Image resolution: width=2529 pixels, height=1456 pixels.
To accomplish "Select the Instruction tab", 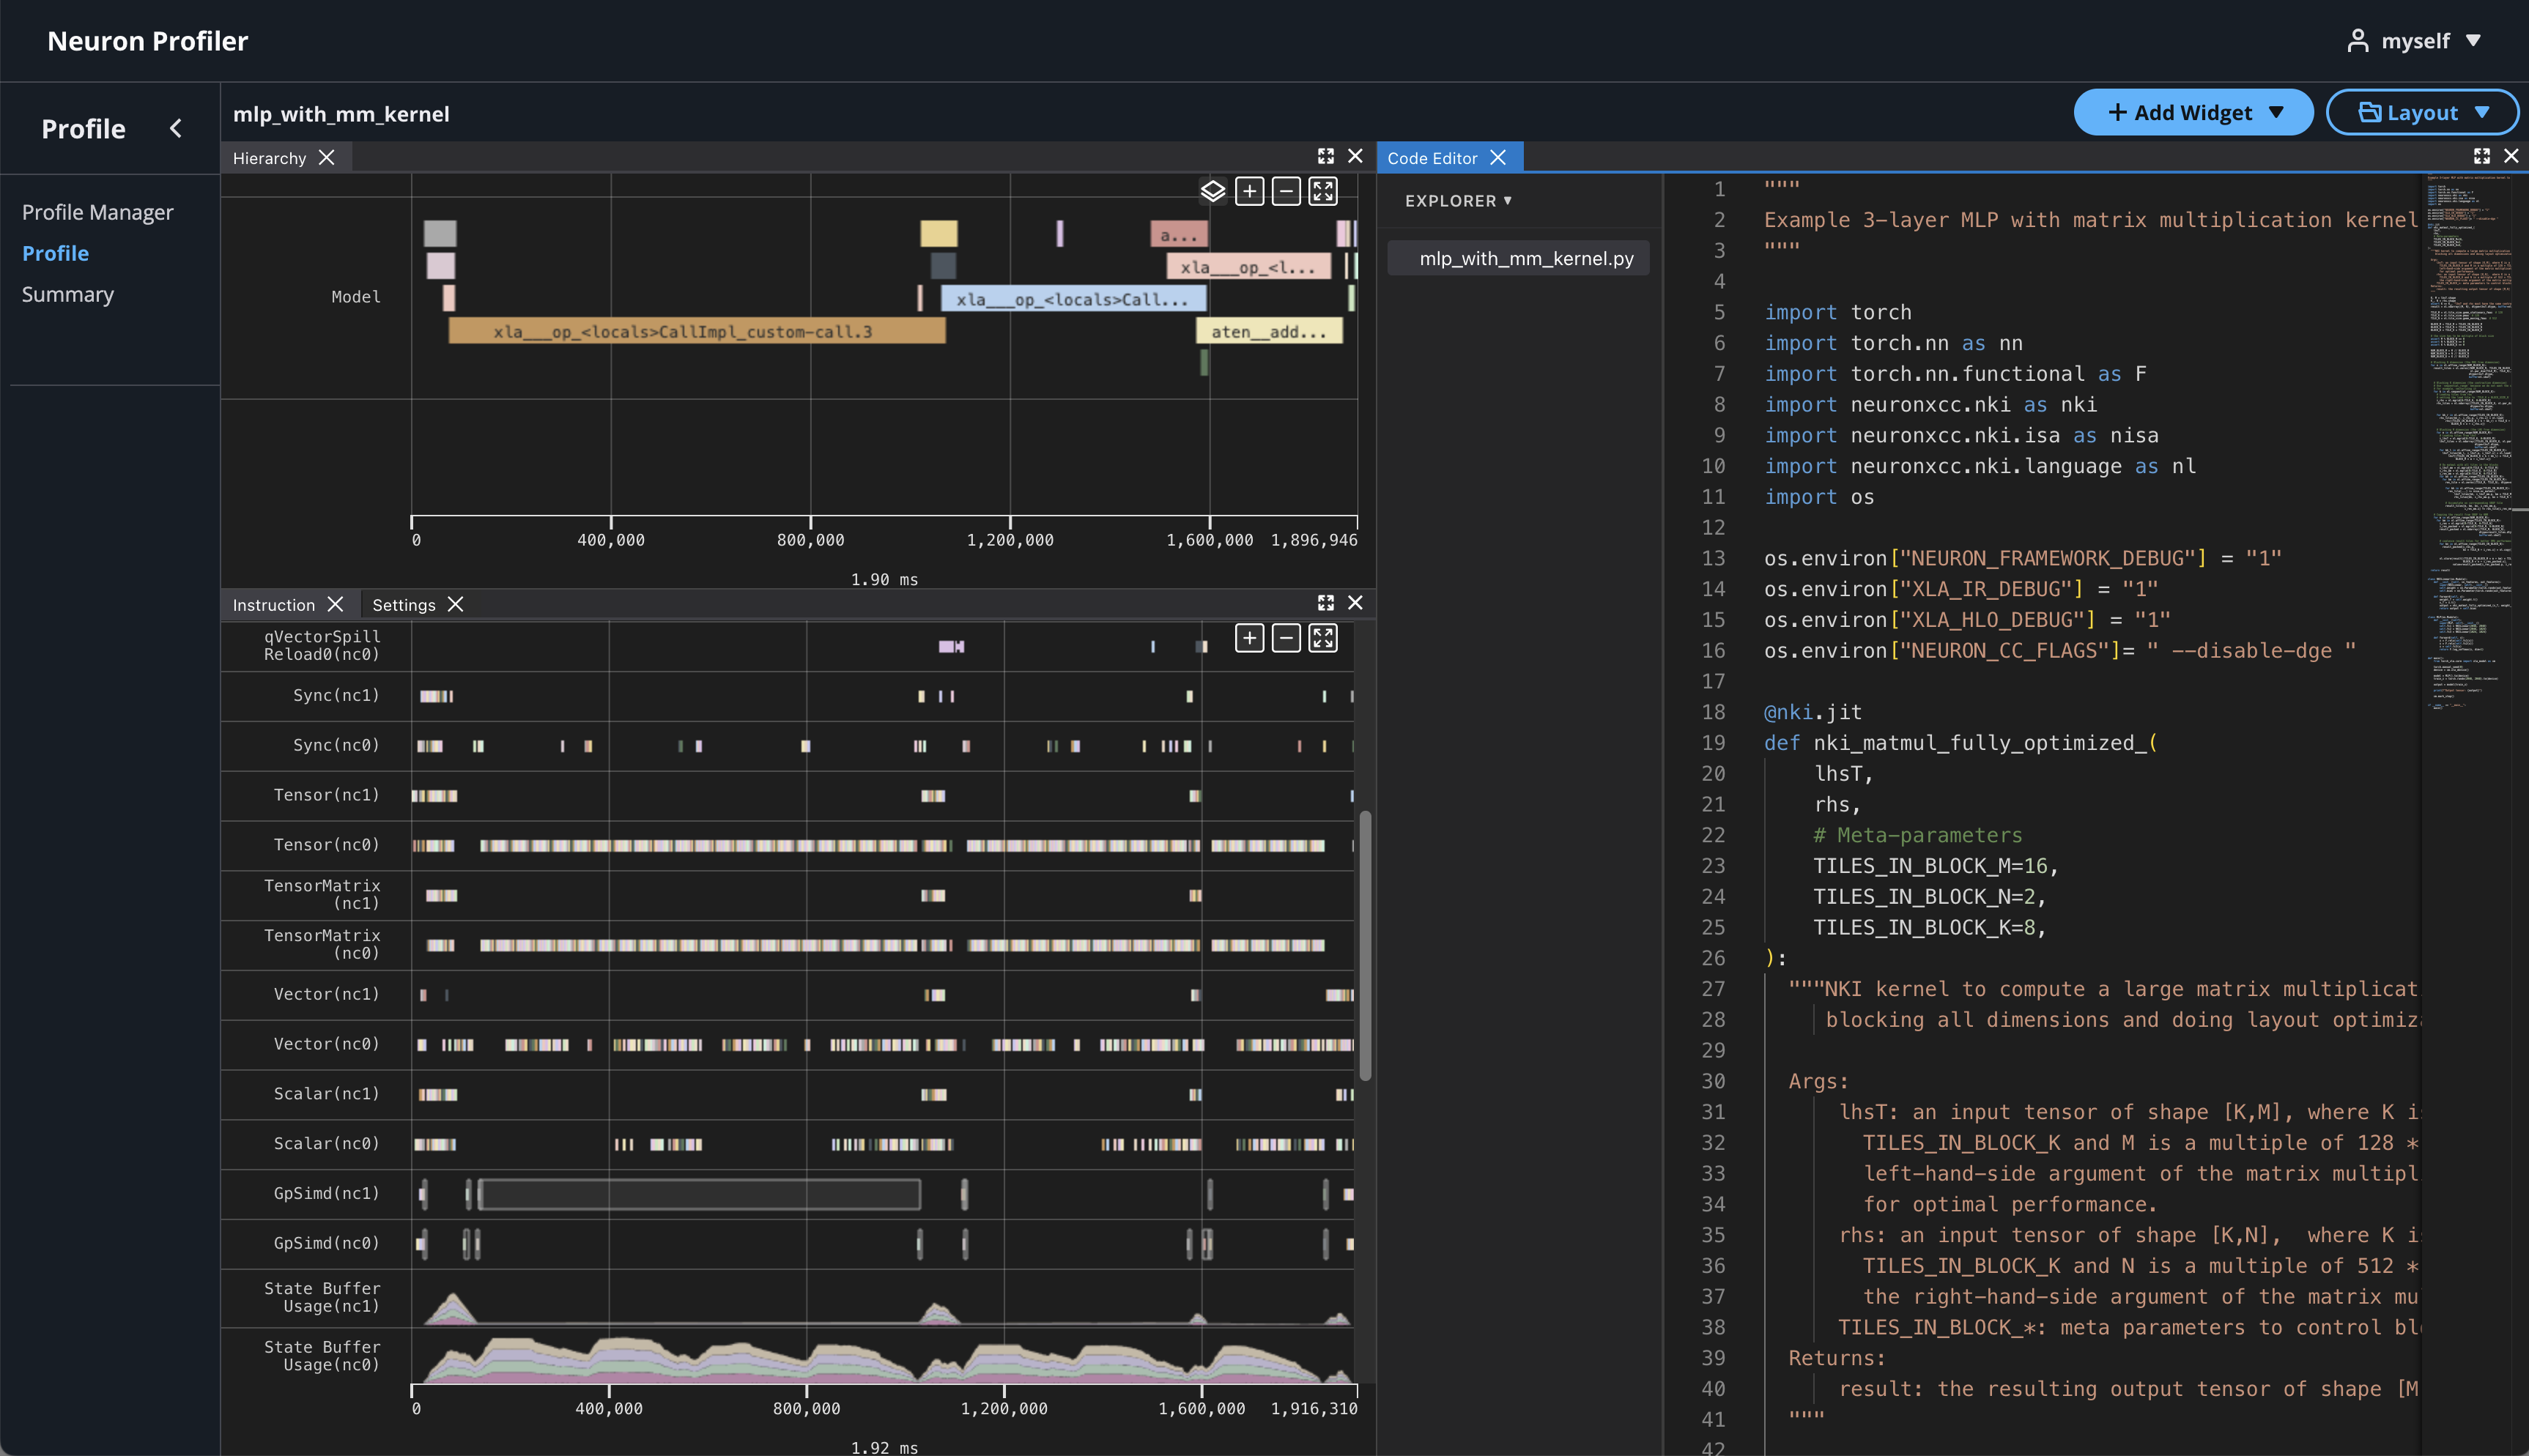I will coord(273,604).
